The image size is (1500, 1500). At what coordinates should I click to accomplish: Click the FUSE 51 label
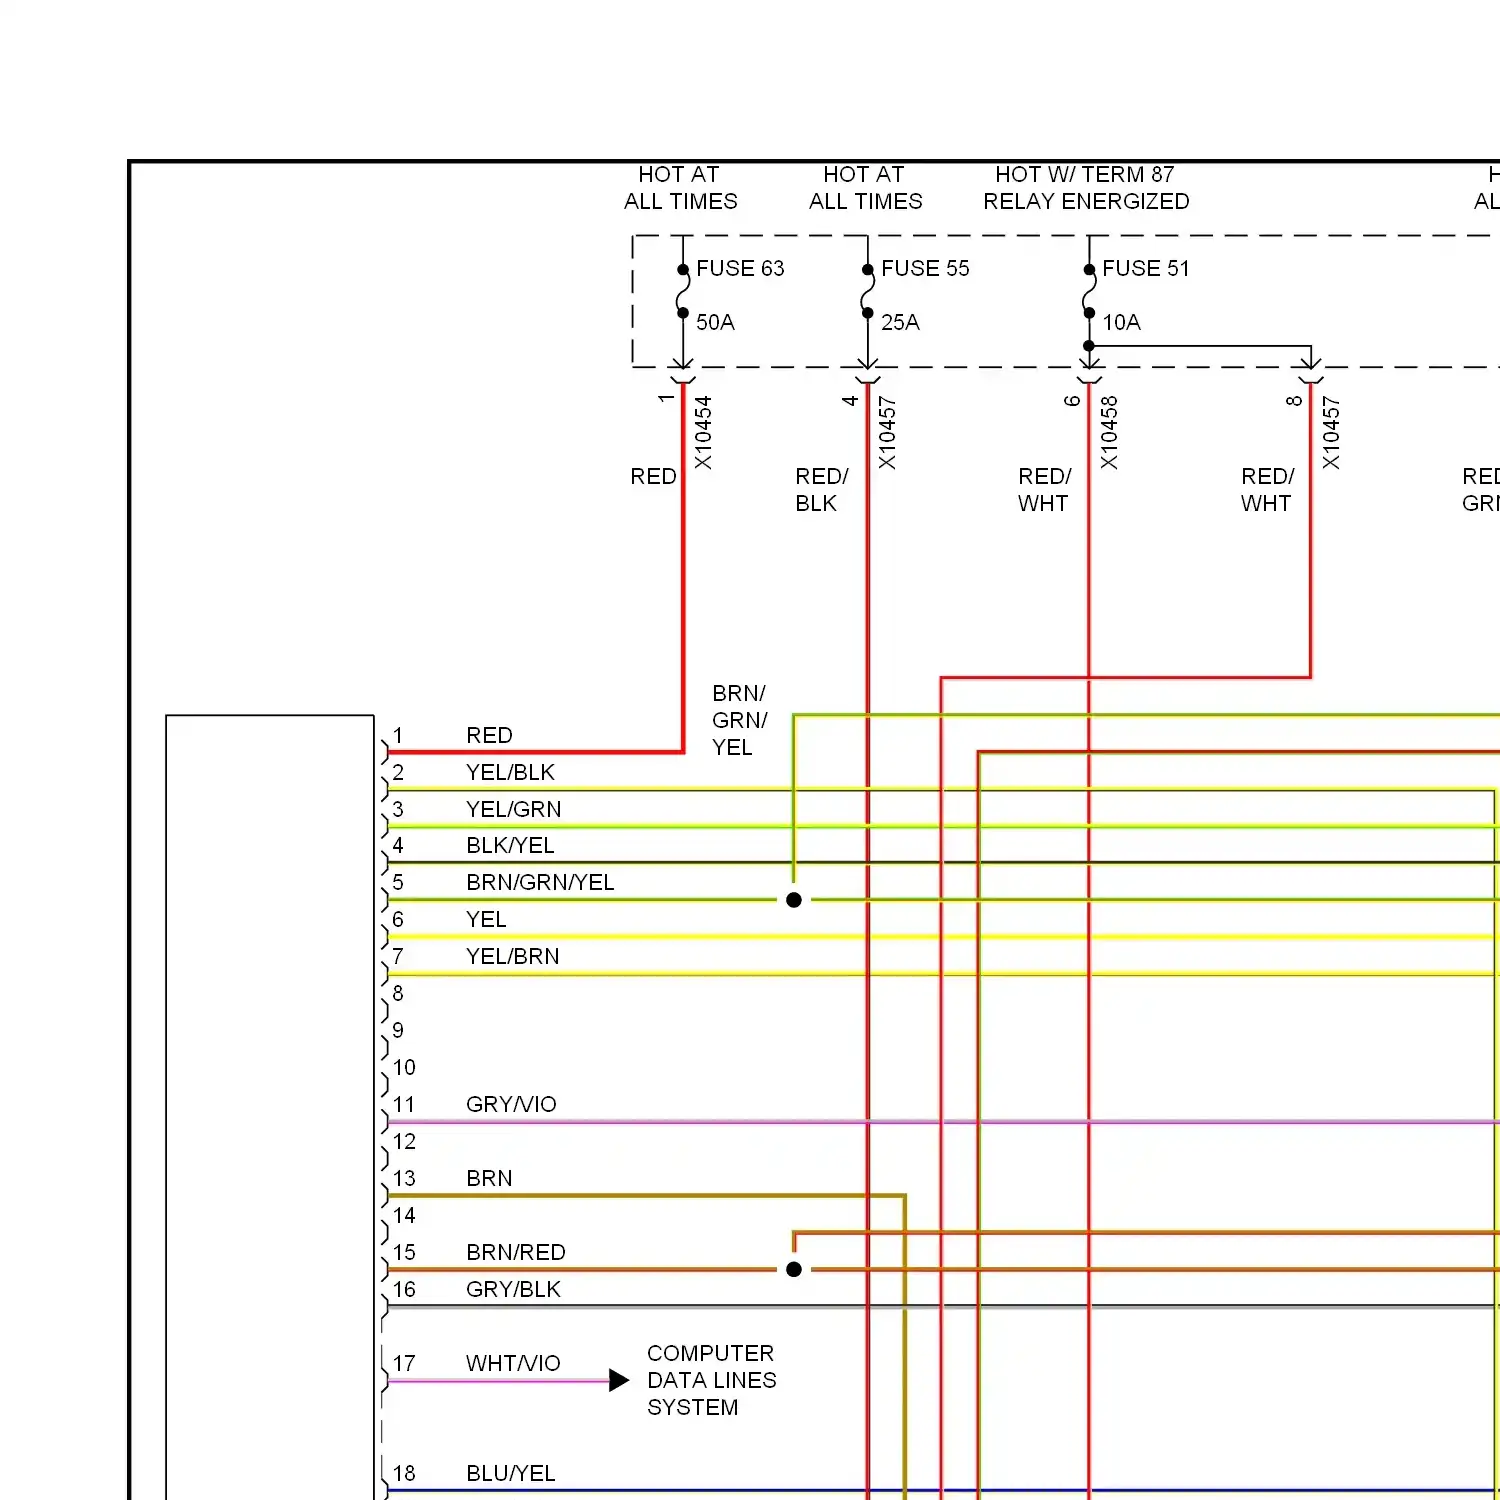pyautogui.click(x=1146, y=268)
